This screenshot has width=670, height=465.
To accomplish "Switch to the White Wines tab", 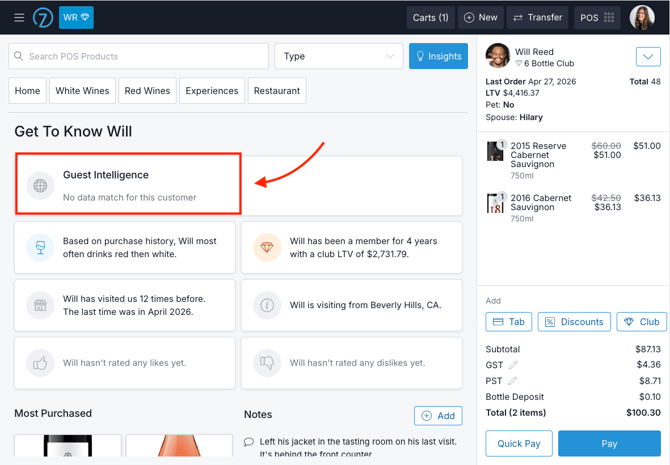I will [x=82, y=91].
